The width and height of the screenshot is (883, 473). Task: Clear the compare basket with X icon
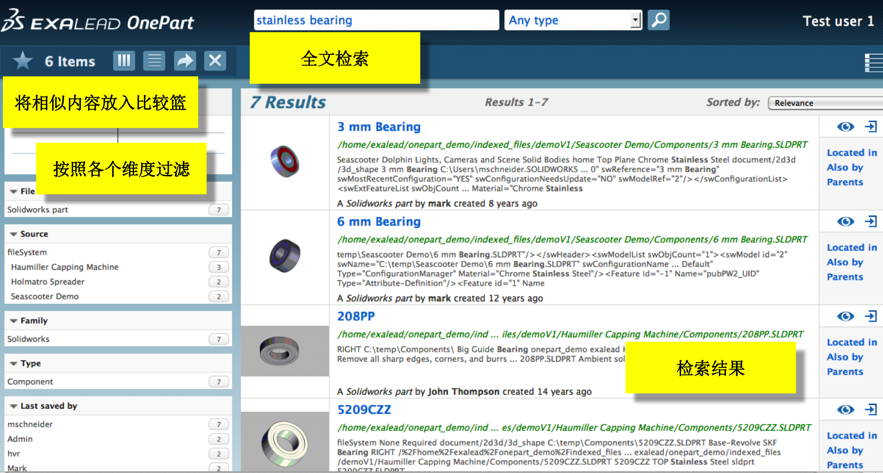215,61
